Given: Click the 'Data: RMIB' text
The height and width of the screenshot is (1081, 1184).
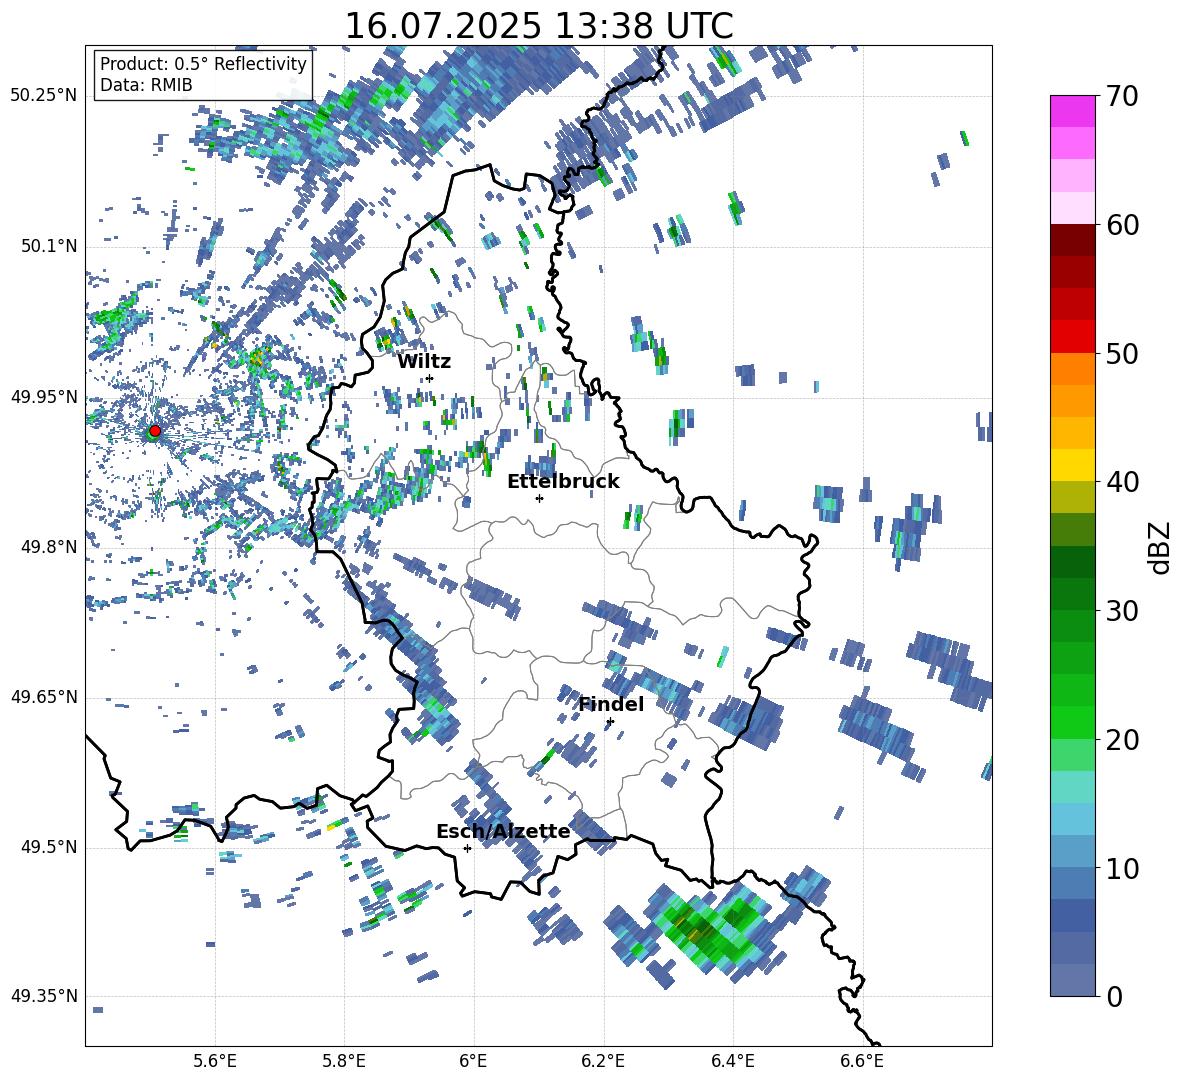Looking at the screenshot, I should pos(146,85).
